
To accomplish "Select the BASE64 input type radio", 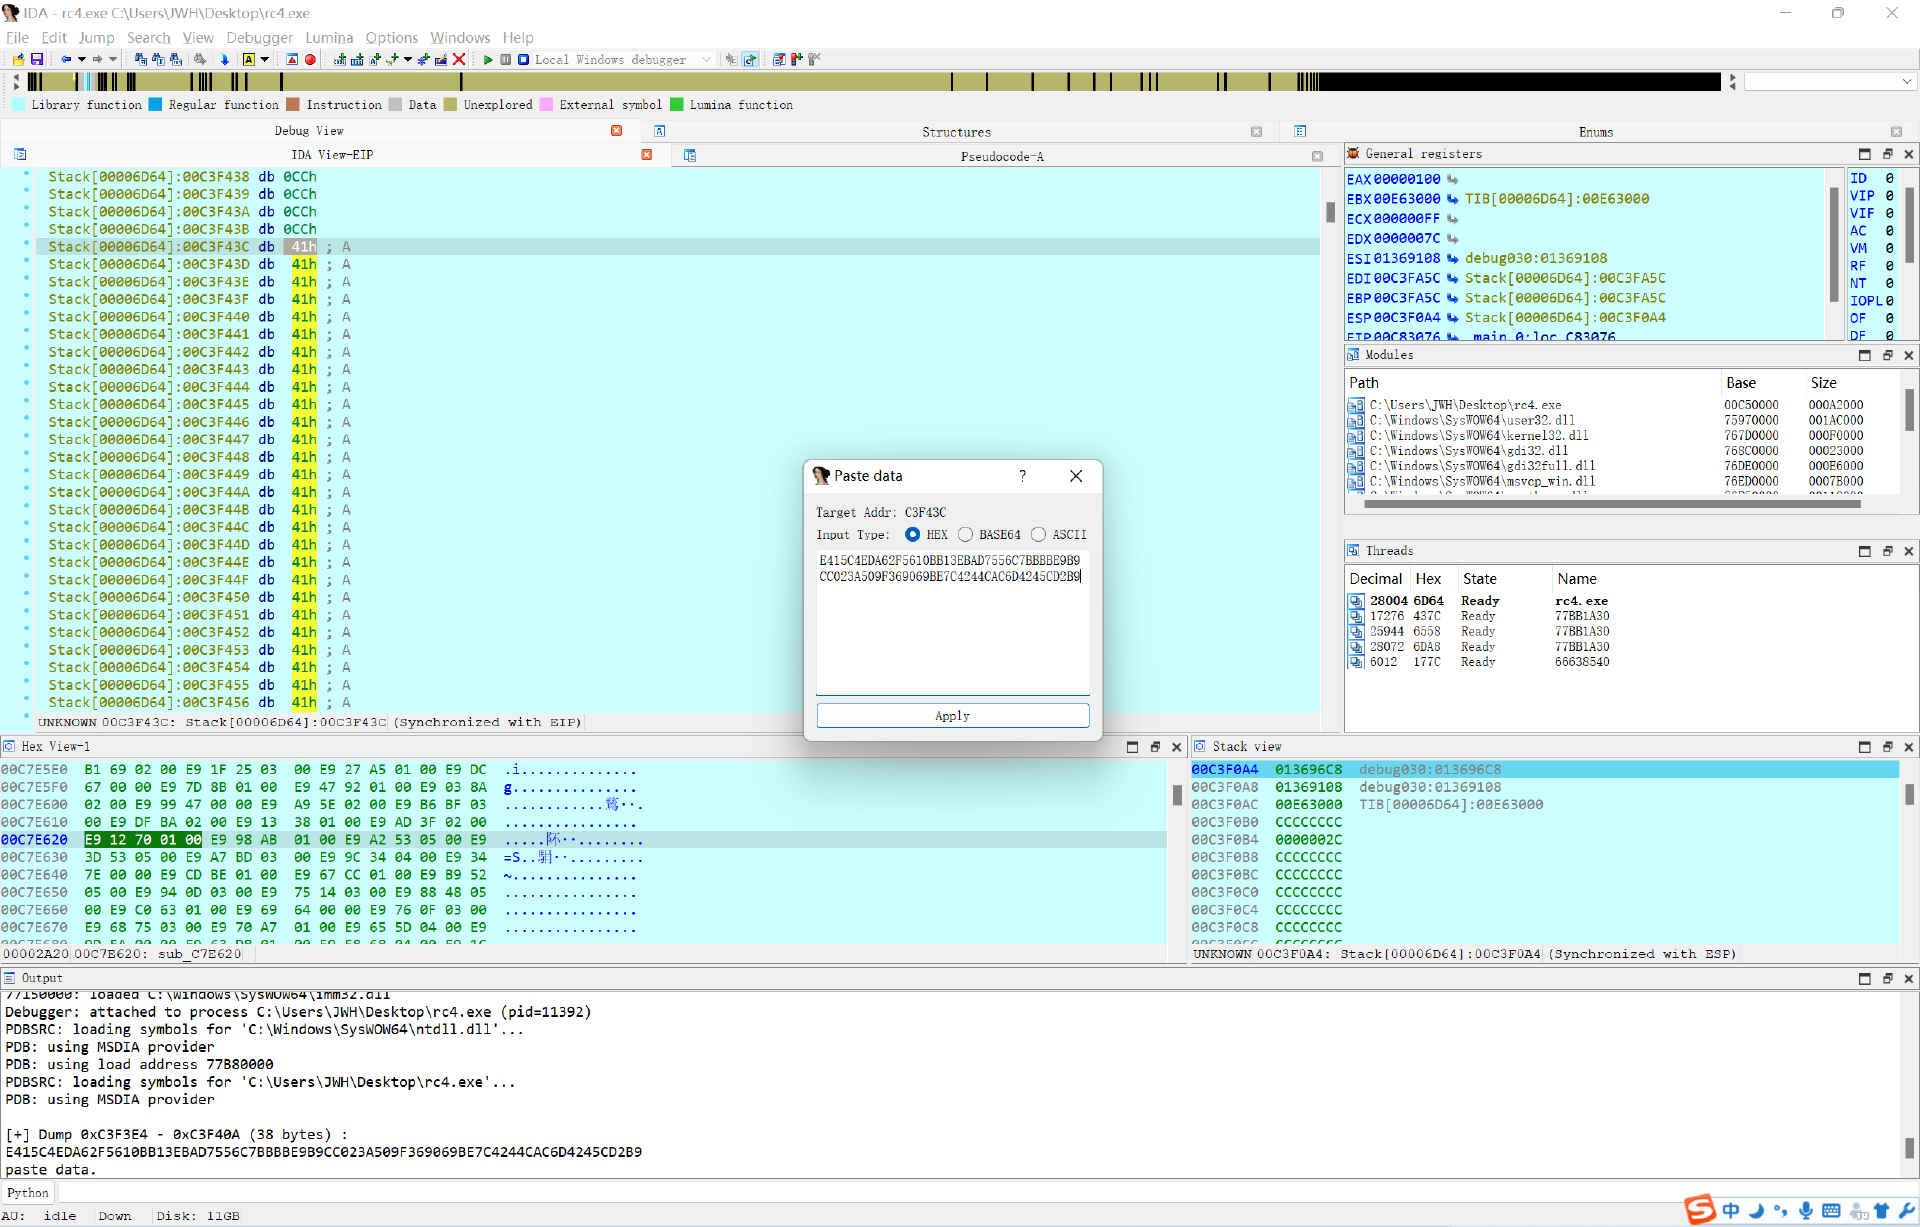I will point(965,535).
